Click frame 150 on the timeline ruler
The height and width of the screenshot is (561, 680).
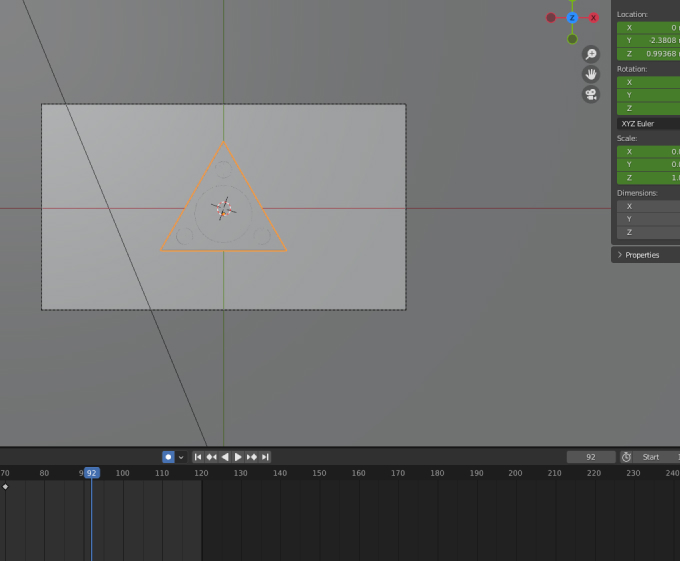coord(319,473)
